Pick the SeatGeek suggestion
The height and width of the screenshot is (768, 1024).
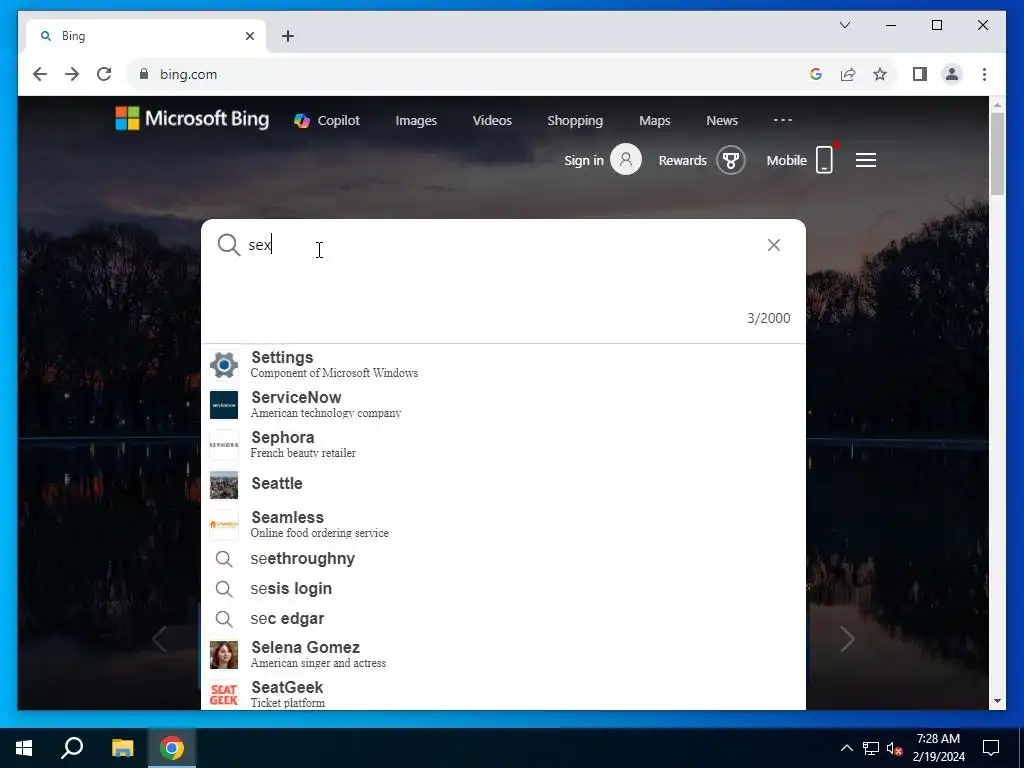click(504, 694)
